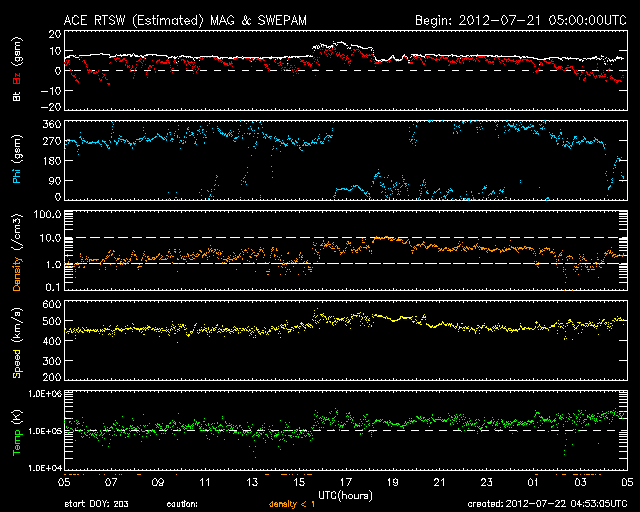Click the red 'Bz' axis label
The width and height of the screenshot is (640, 512).
coord(17,79)
